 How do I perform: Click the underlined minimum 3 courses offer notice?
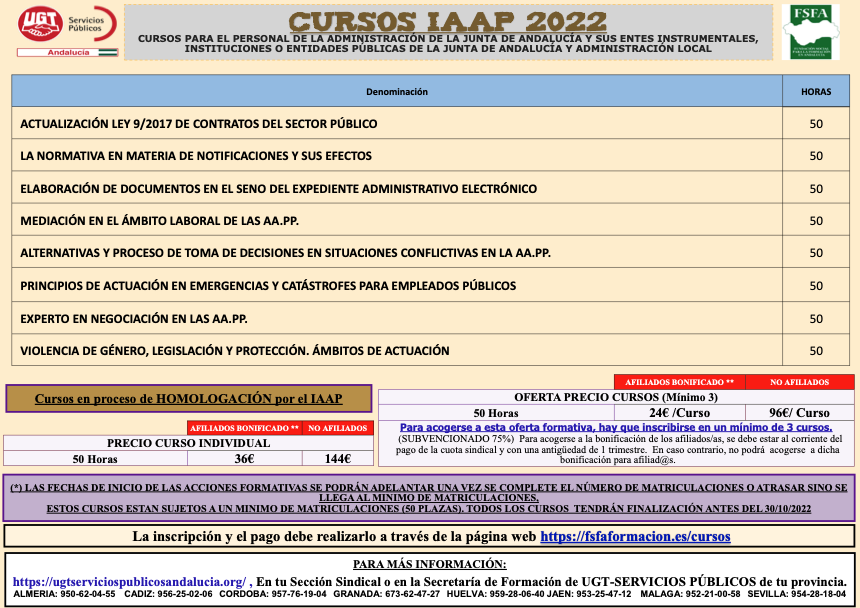pos(615,427)
